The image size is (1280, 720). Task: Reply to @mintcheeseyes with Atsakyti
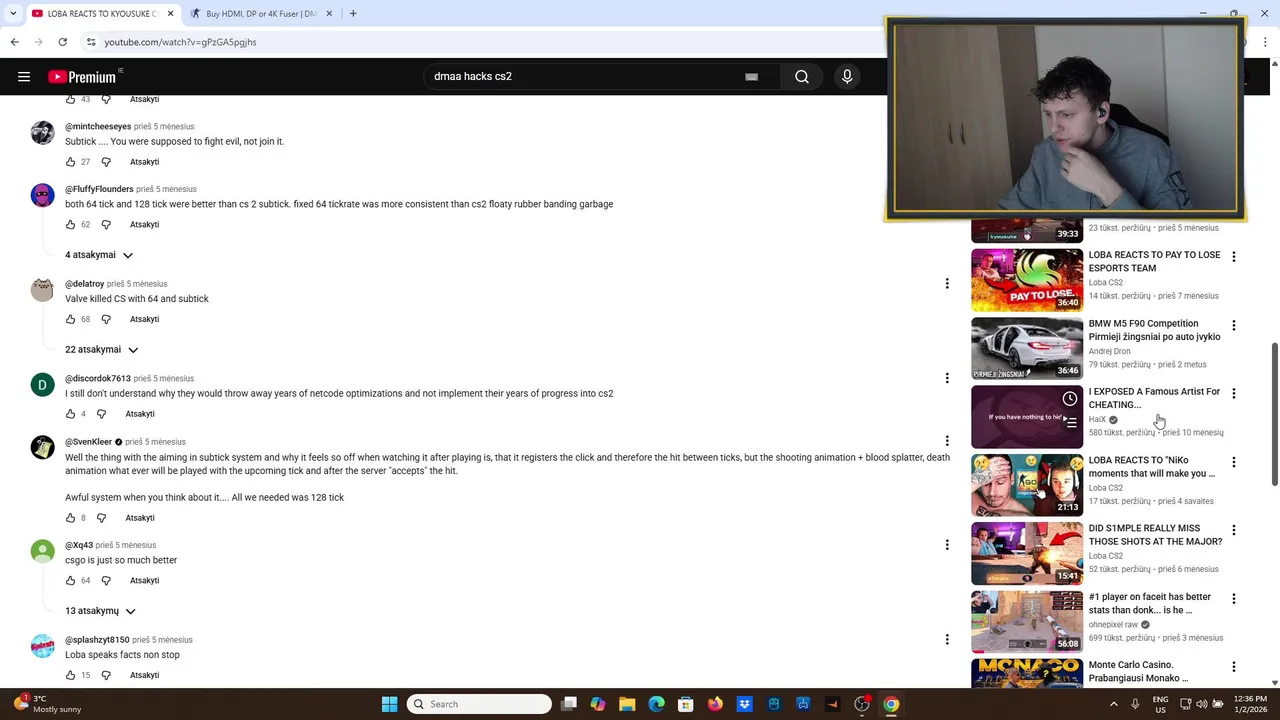point(144,162)
